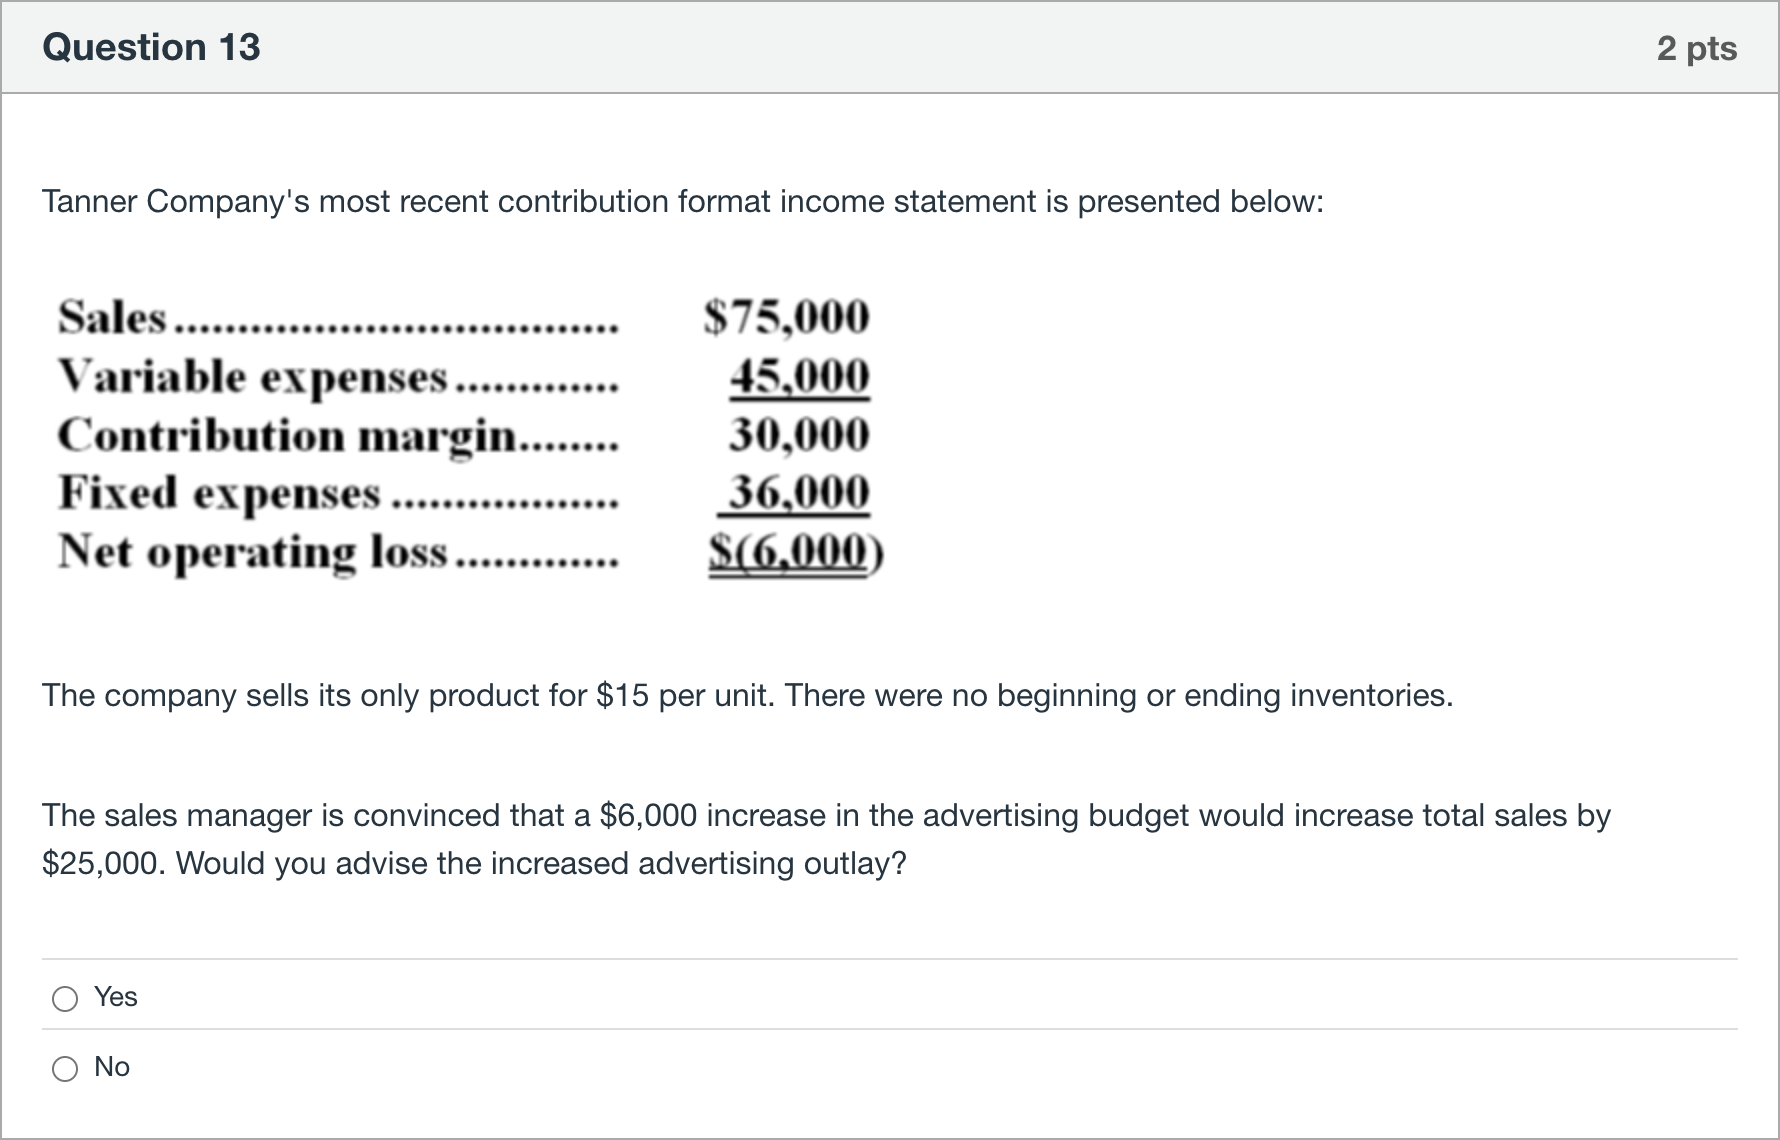Click the "Yes" answer label text
The width and height of the screenshot is (1780, 1140).
116,997
